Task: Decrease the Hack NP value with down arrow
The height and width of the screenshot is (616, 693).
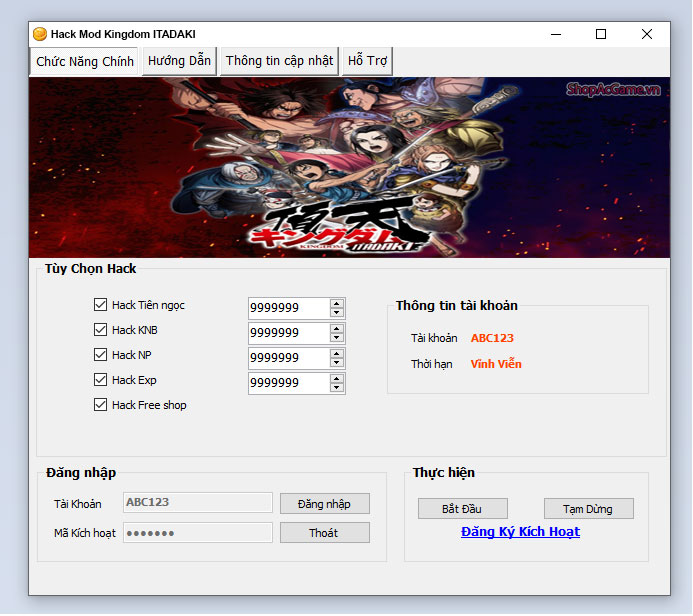Action: [x=337, y=362]
